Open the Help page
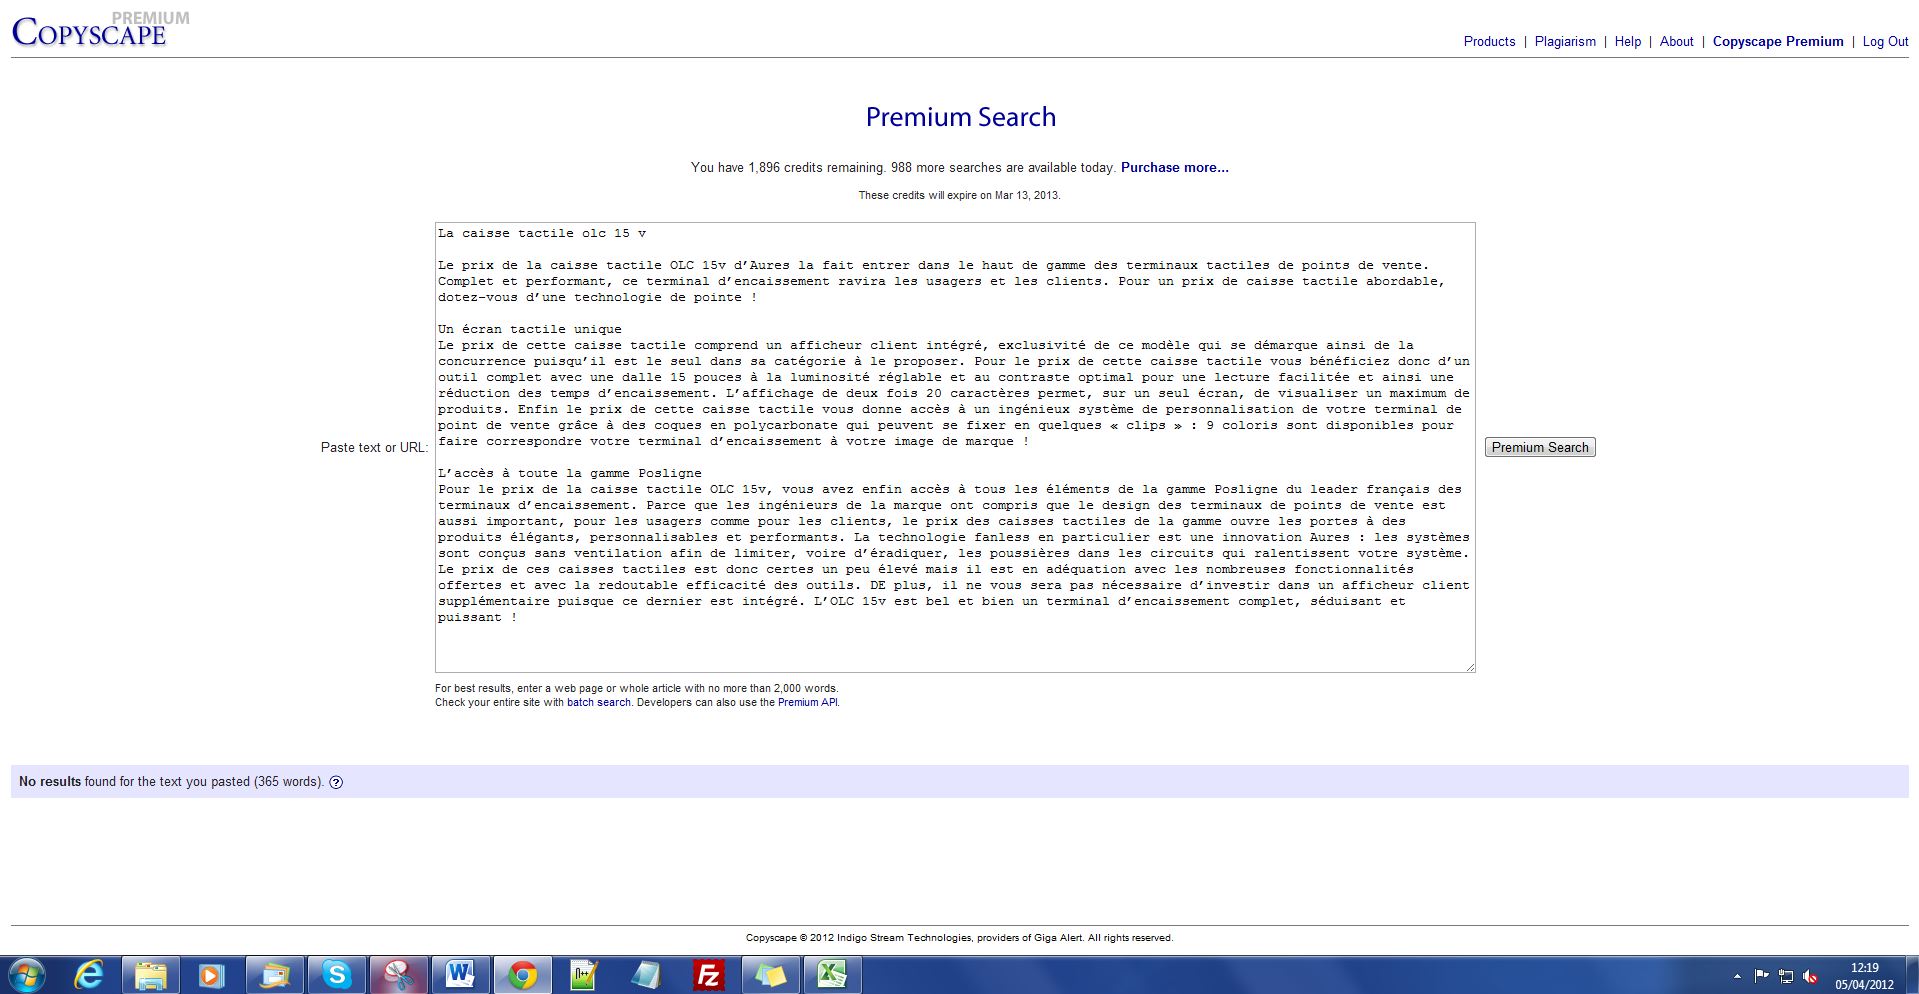Viewport: 1919px width, 994px height. click(1627, 41)
